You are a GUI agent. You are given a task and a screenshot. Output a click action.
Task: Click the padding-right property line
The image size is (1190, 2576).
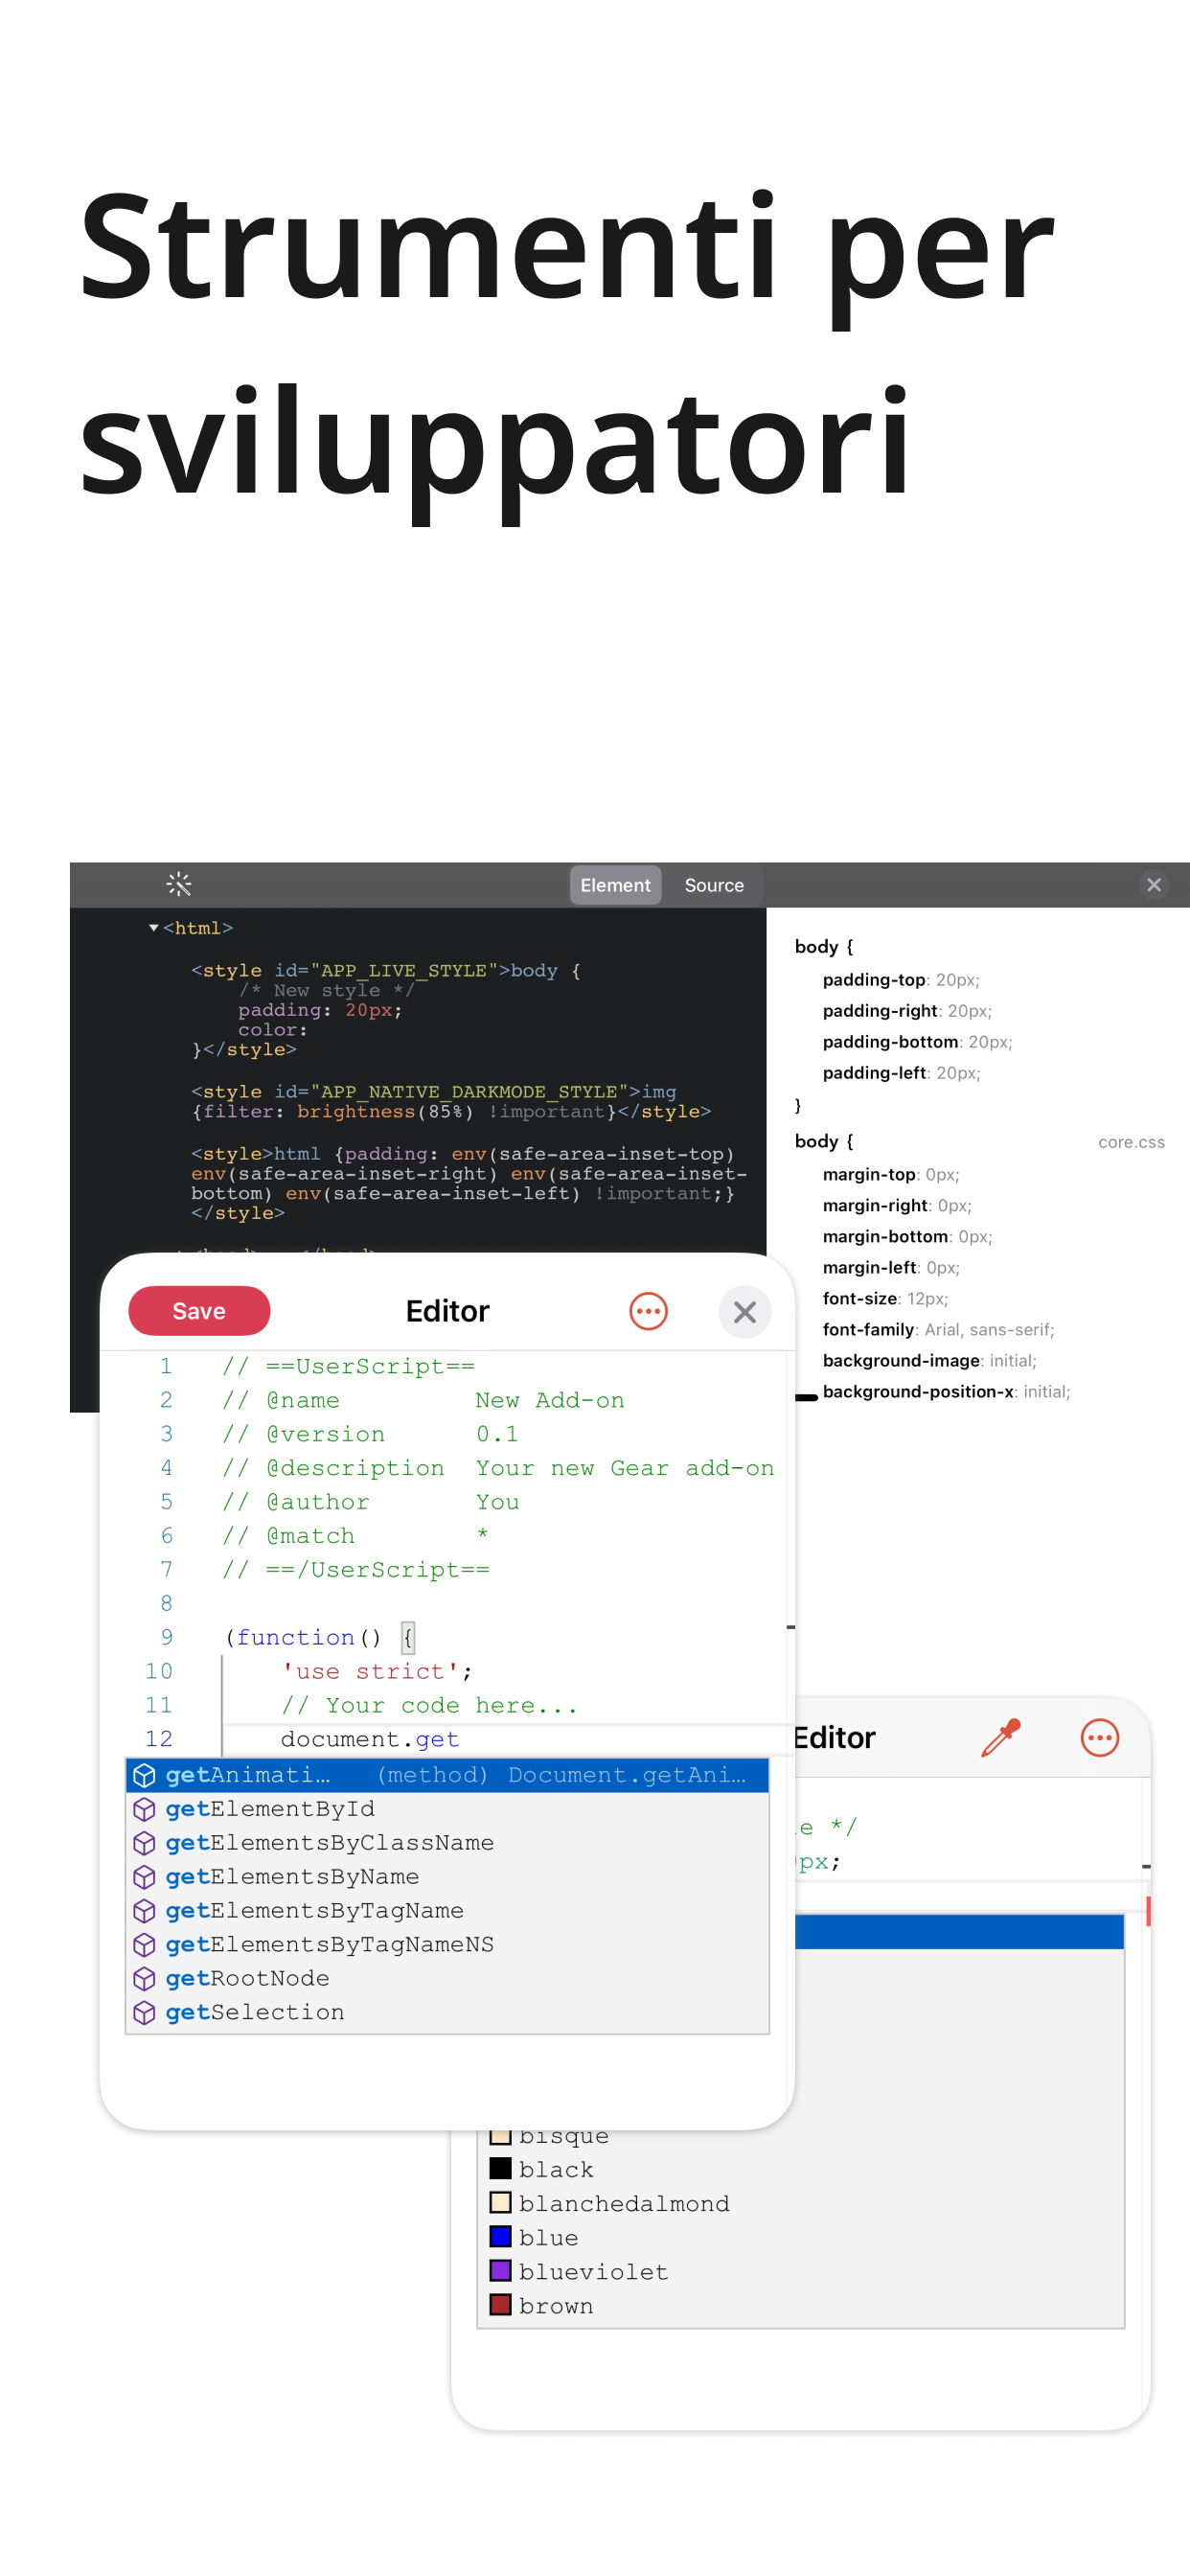(x=907, y=1011)
